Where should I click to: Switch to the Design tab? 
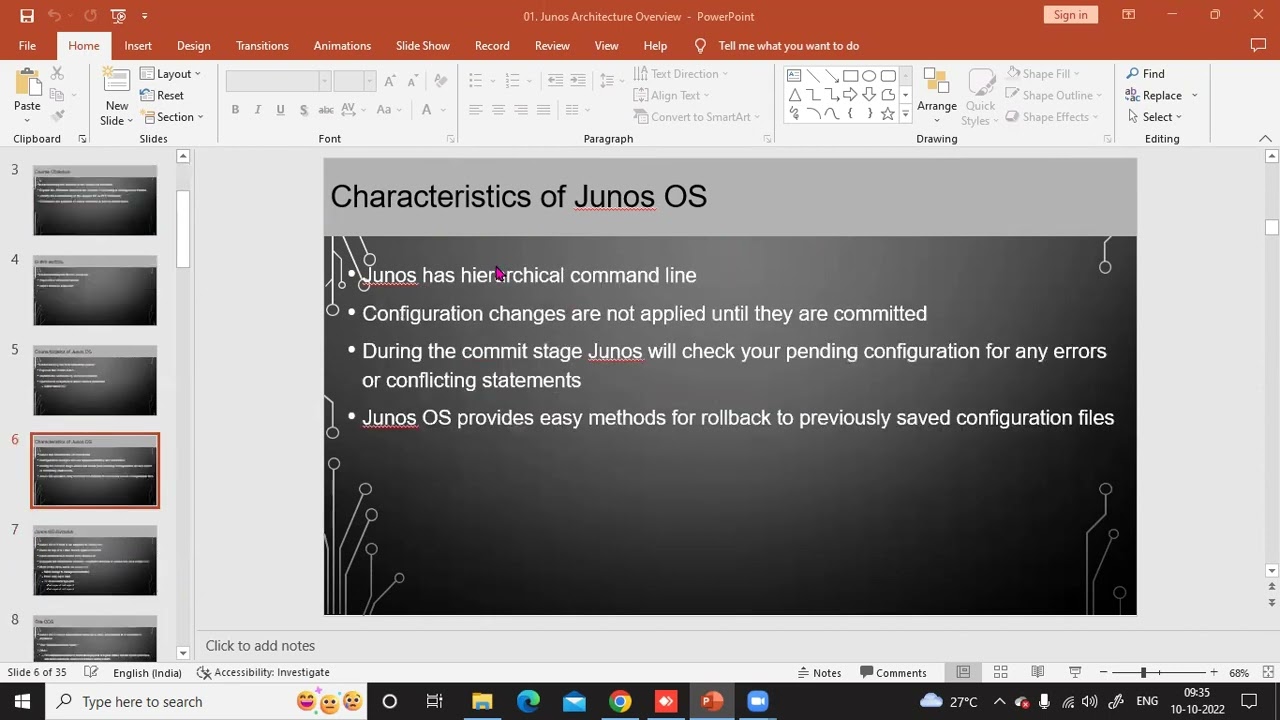[x=193, y=46]
